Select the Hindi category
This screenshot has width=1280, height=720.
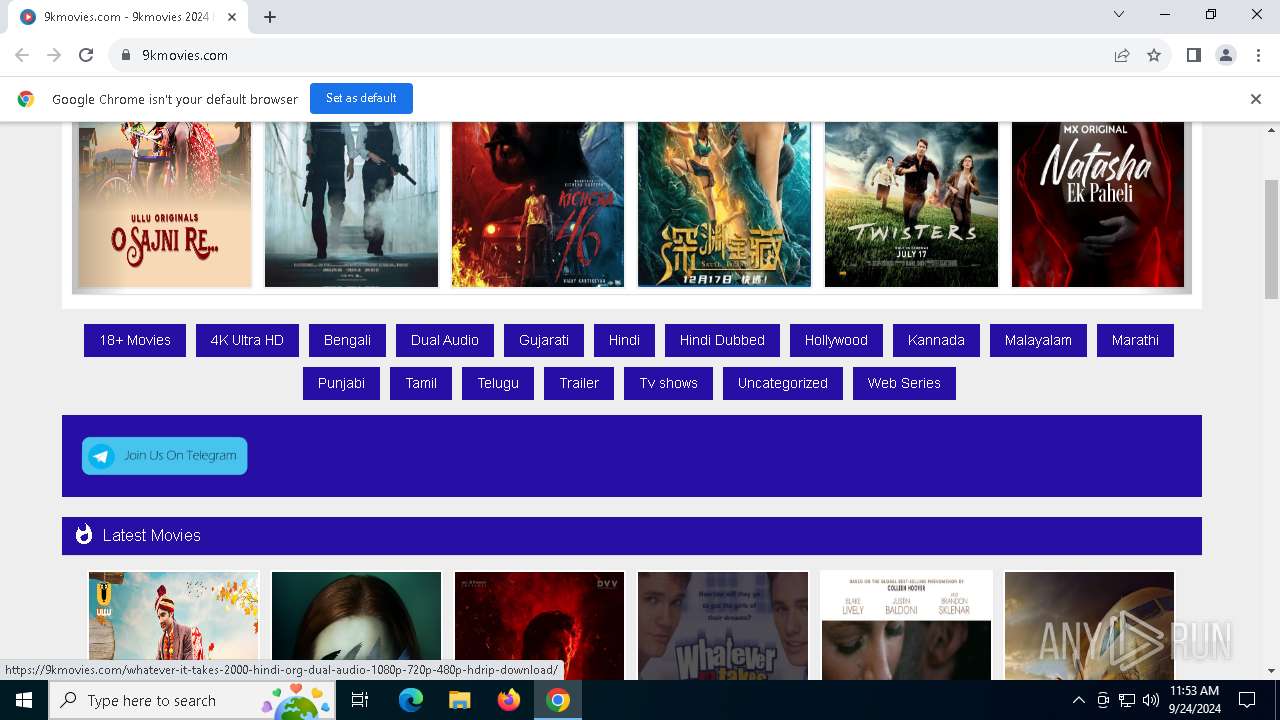(624, 340)
